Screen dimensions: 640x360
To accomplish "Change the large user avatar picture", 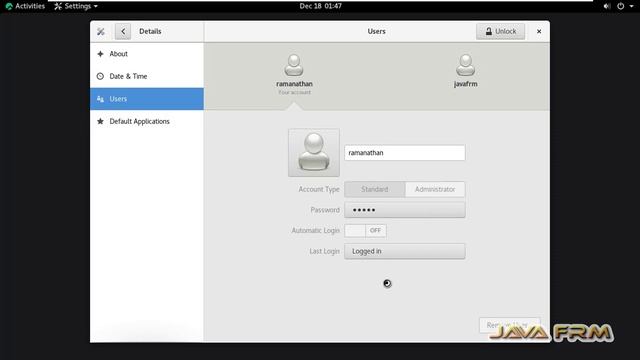I will coord(314,153).
